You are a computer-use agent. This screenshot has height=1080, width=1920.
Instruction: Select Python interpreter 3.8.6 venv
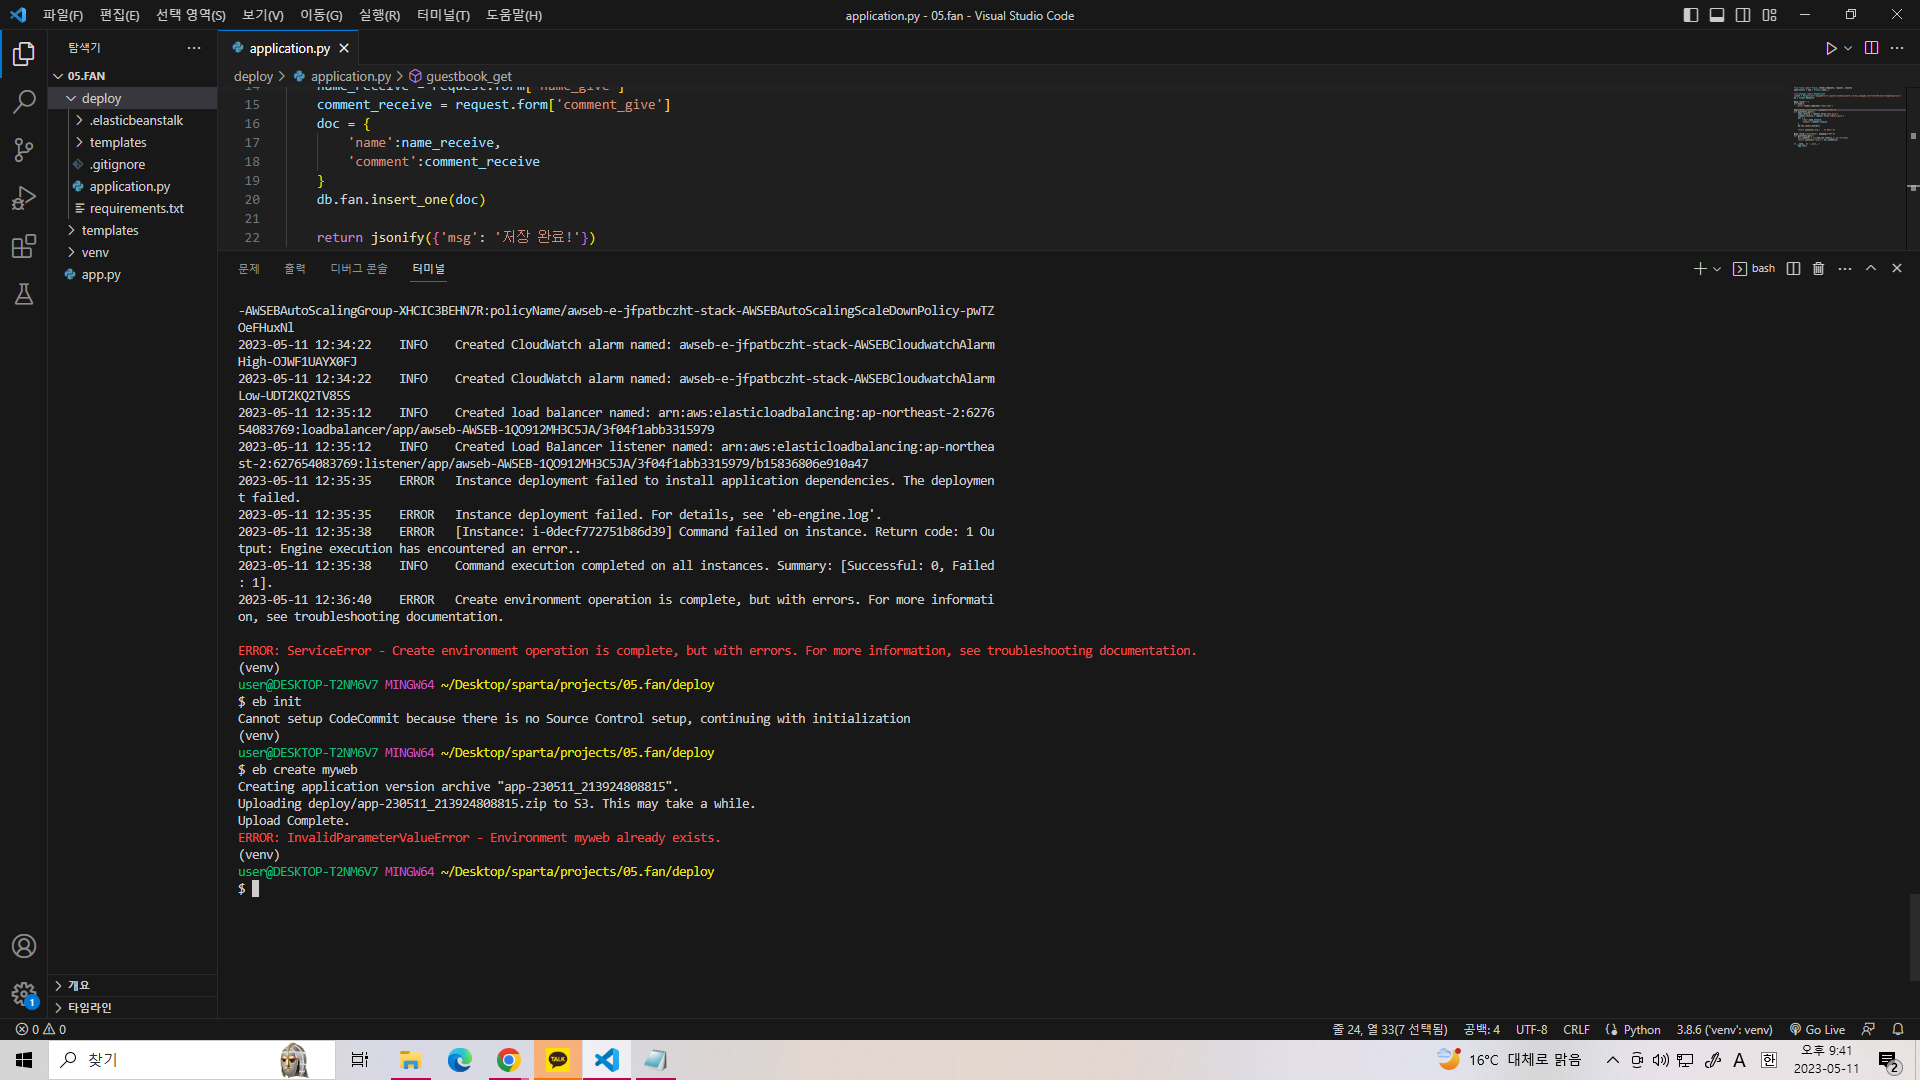tap(1724, 1029)
